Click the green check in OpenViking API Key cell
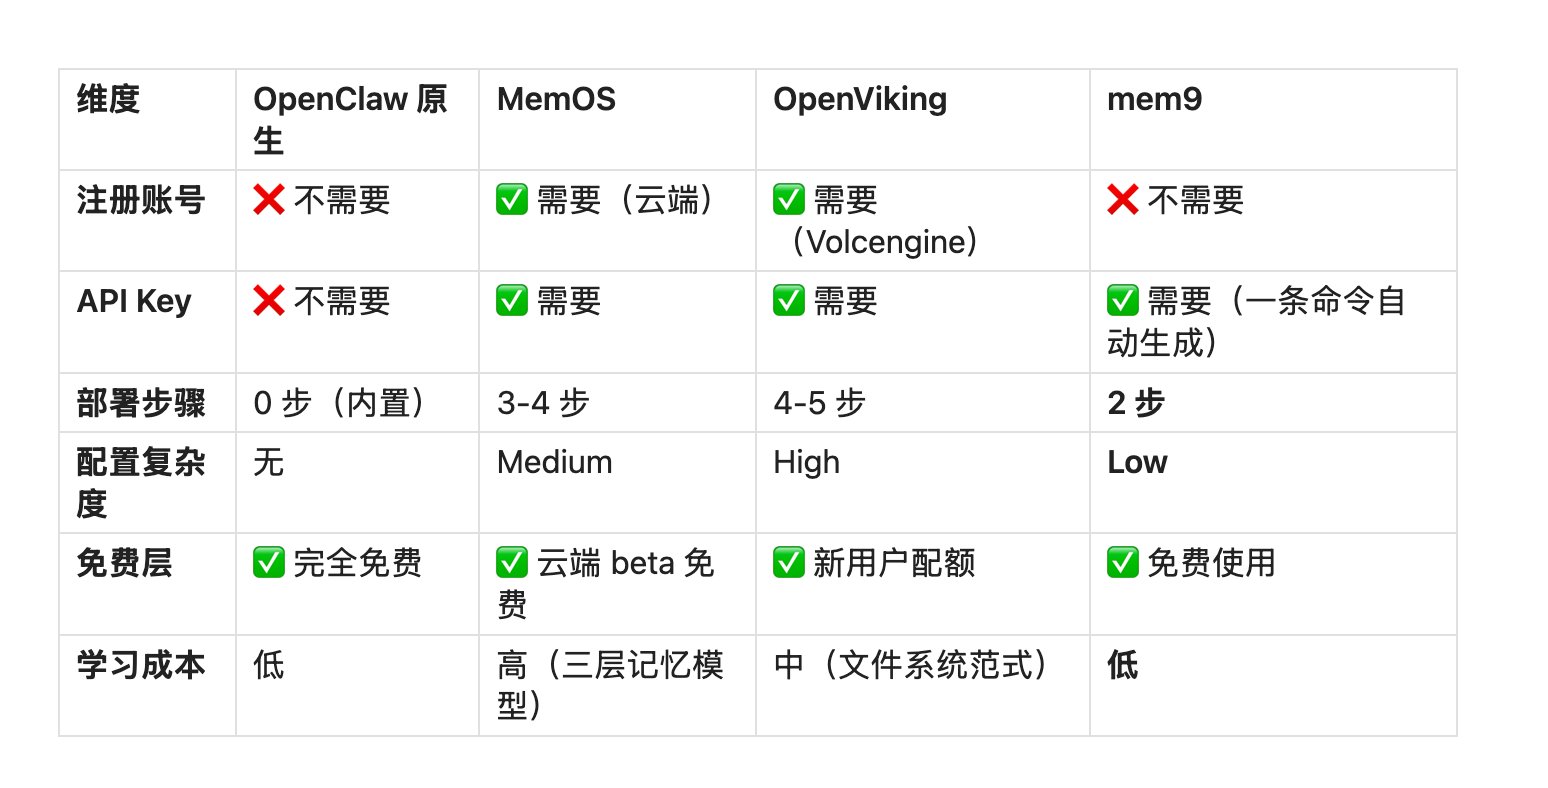 (789, 301)
